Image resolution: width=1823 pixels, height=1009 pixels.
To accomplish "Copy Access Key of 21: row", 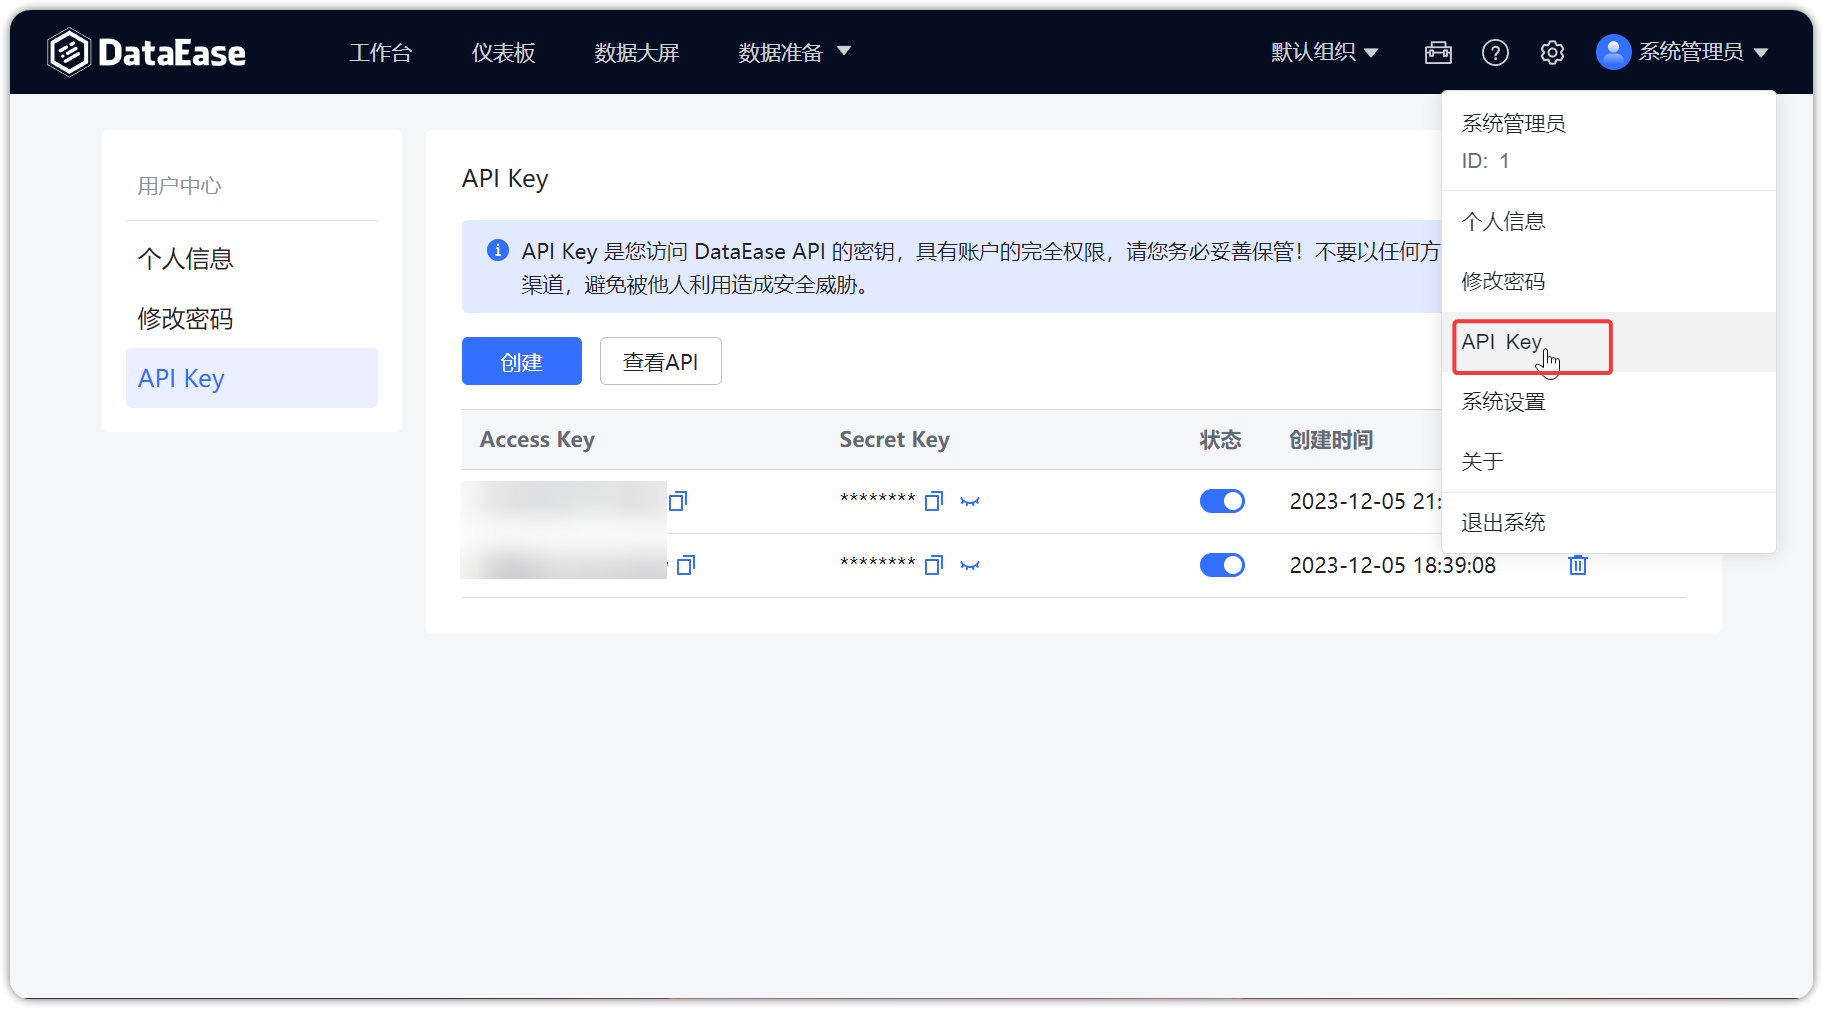I will point(678,501).
